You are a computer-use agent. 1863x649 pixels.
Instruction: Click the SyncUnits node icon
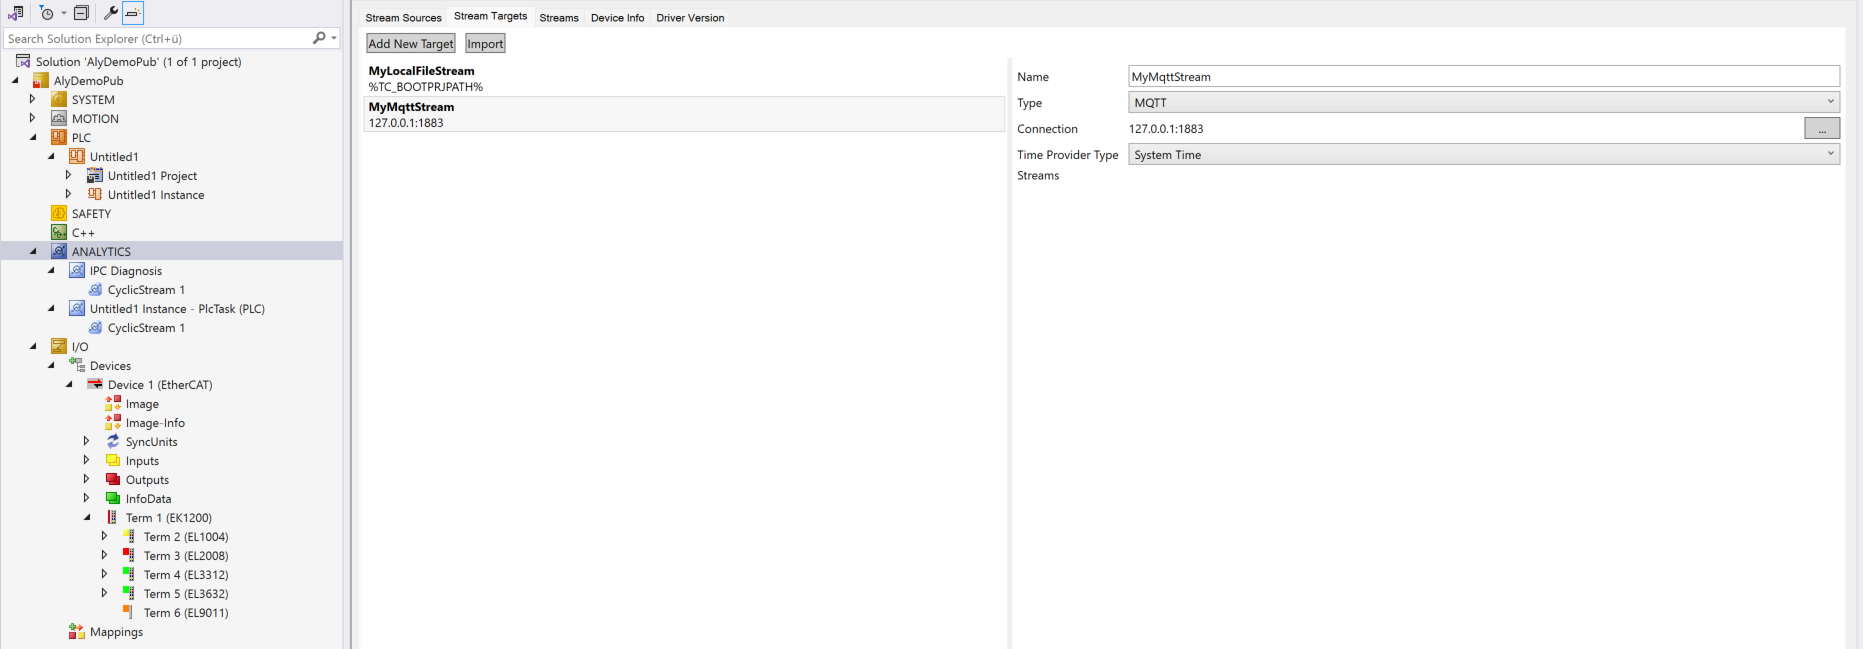coord(113,441)
